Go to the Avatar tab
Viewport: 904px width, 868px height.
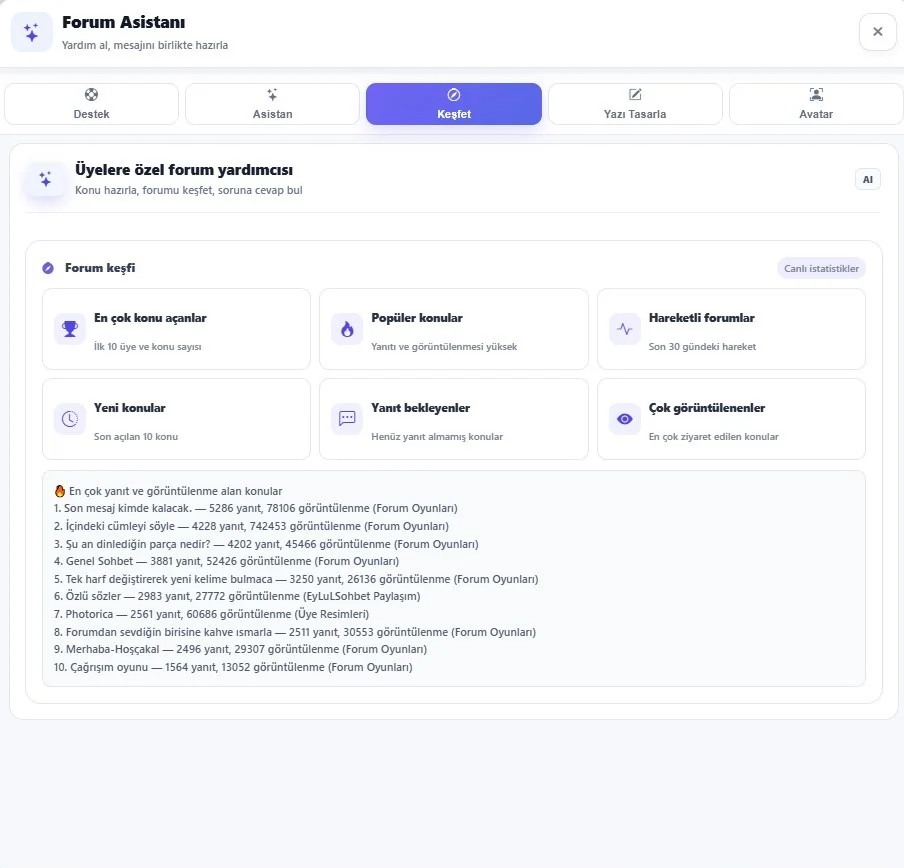click(816, 104)
